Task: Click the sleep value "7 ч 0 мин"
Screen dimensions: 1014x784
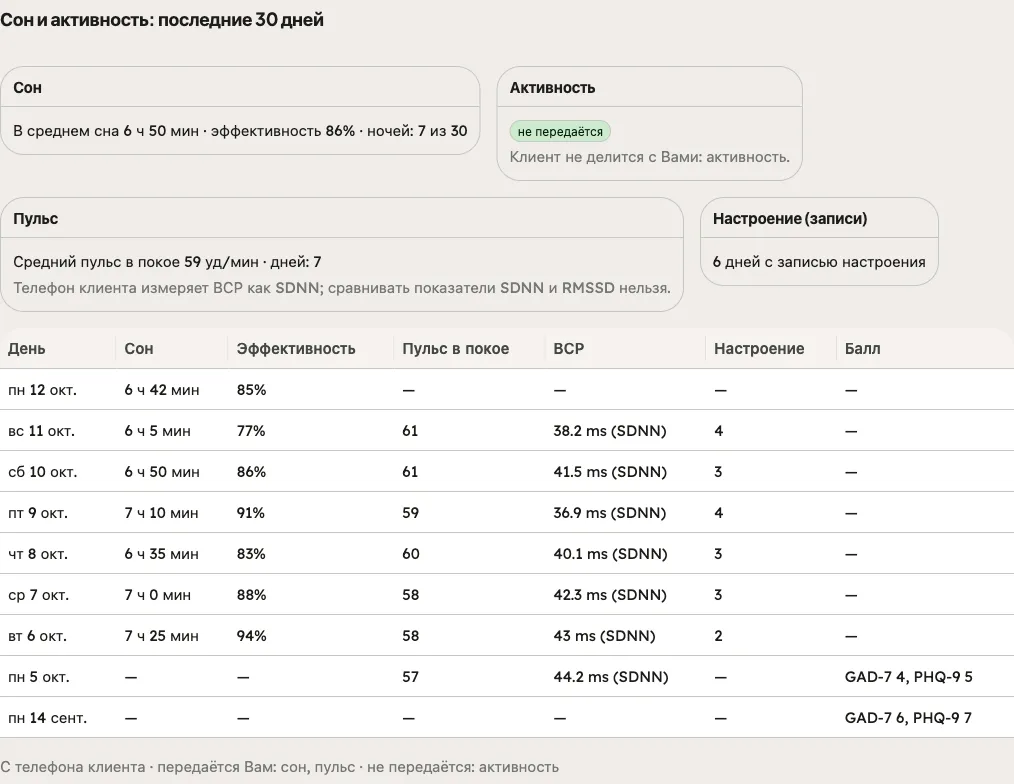Action: coord(158,595)
